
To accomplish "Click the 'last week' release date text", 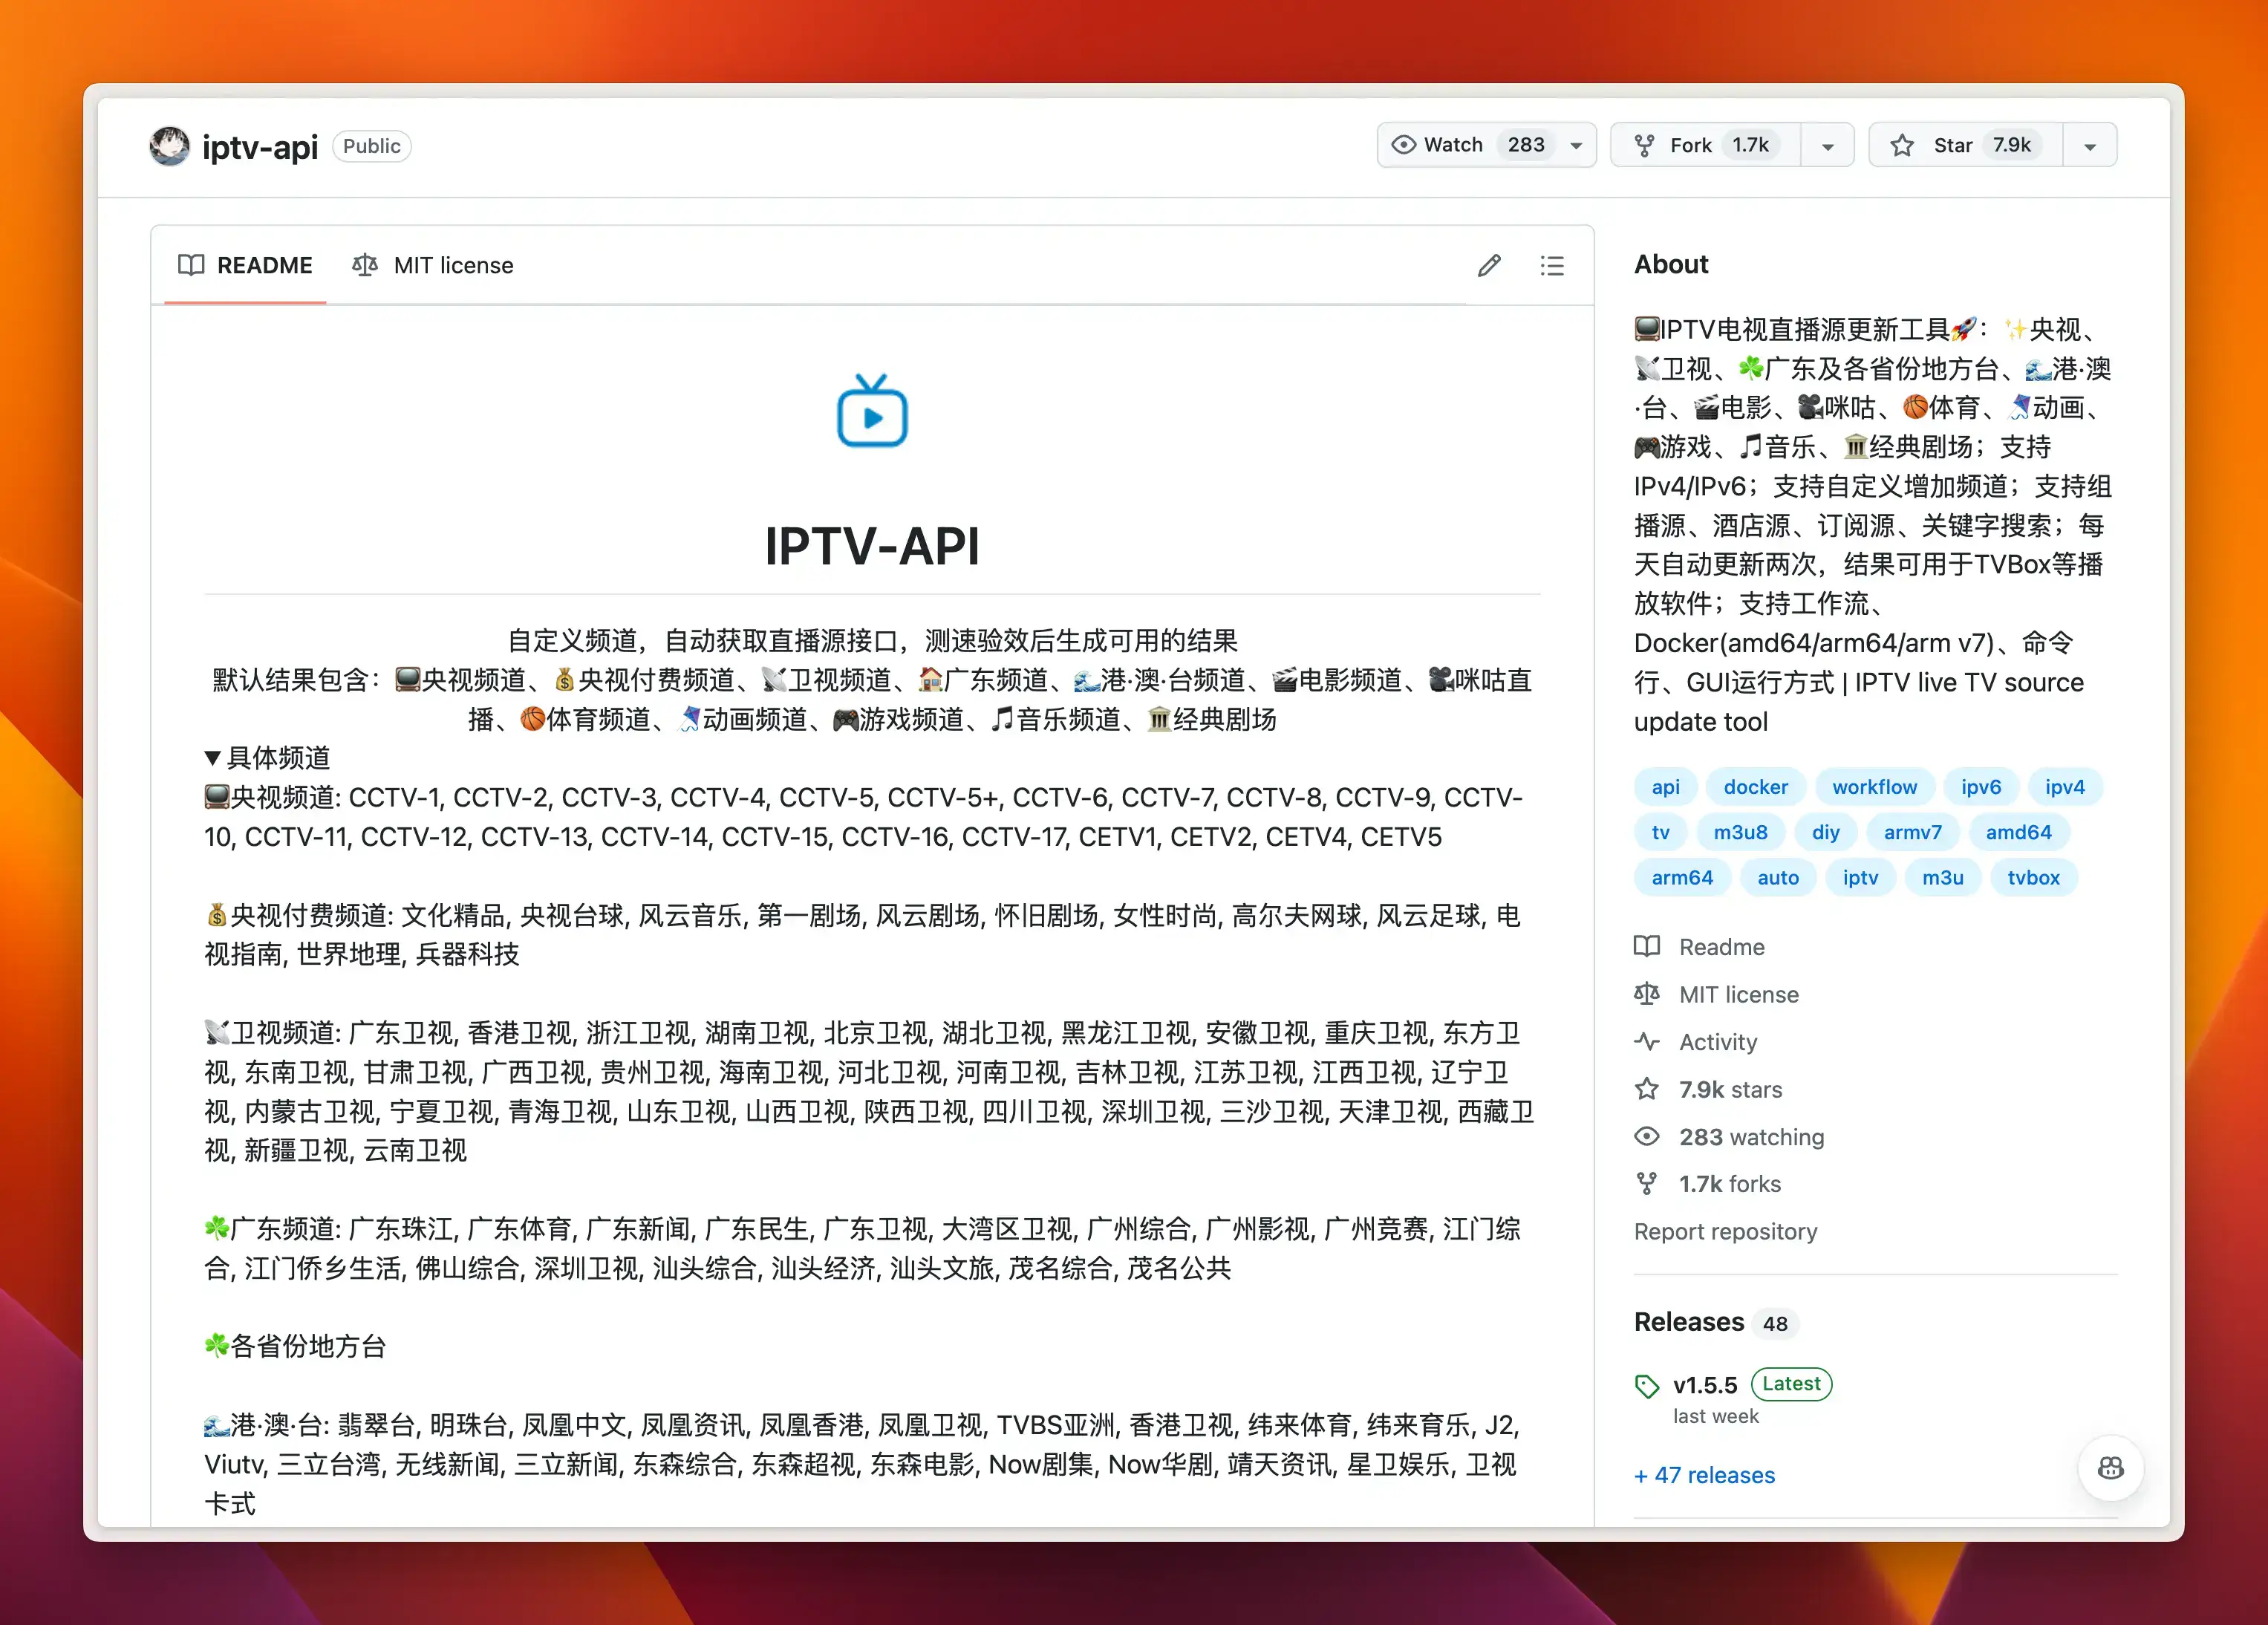I will click(1715, 1416).
